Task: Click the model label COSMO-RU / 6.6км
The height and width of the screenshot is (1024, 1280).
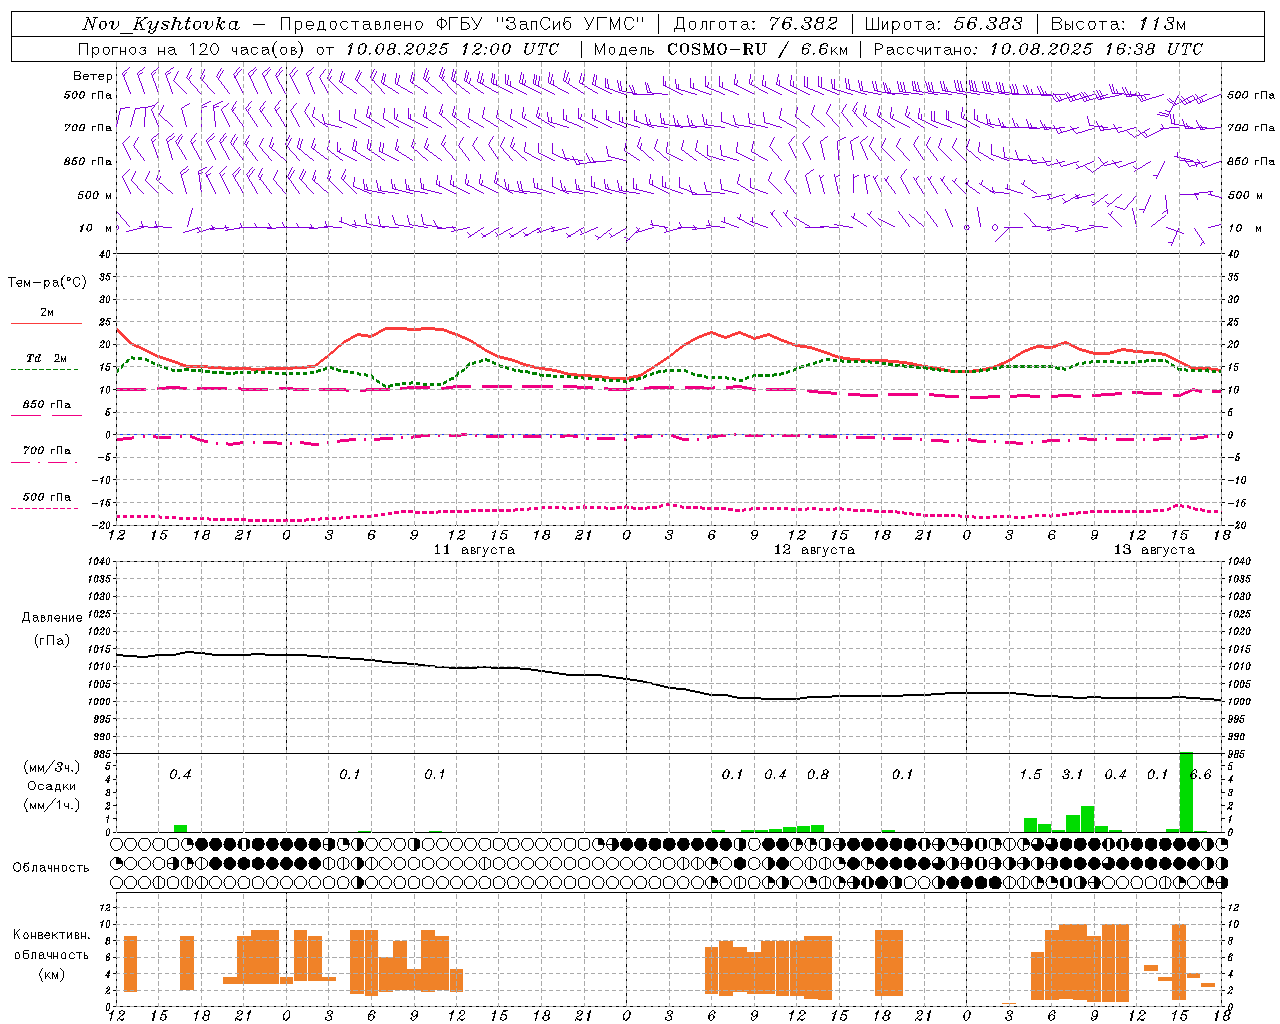Action: tap(758, 49)
